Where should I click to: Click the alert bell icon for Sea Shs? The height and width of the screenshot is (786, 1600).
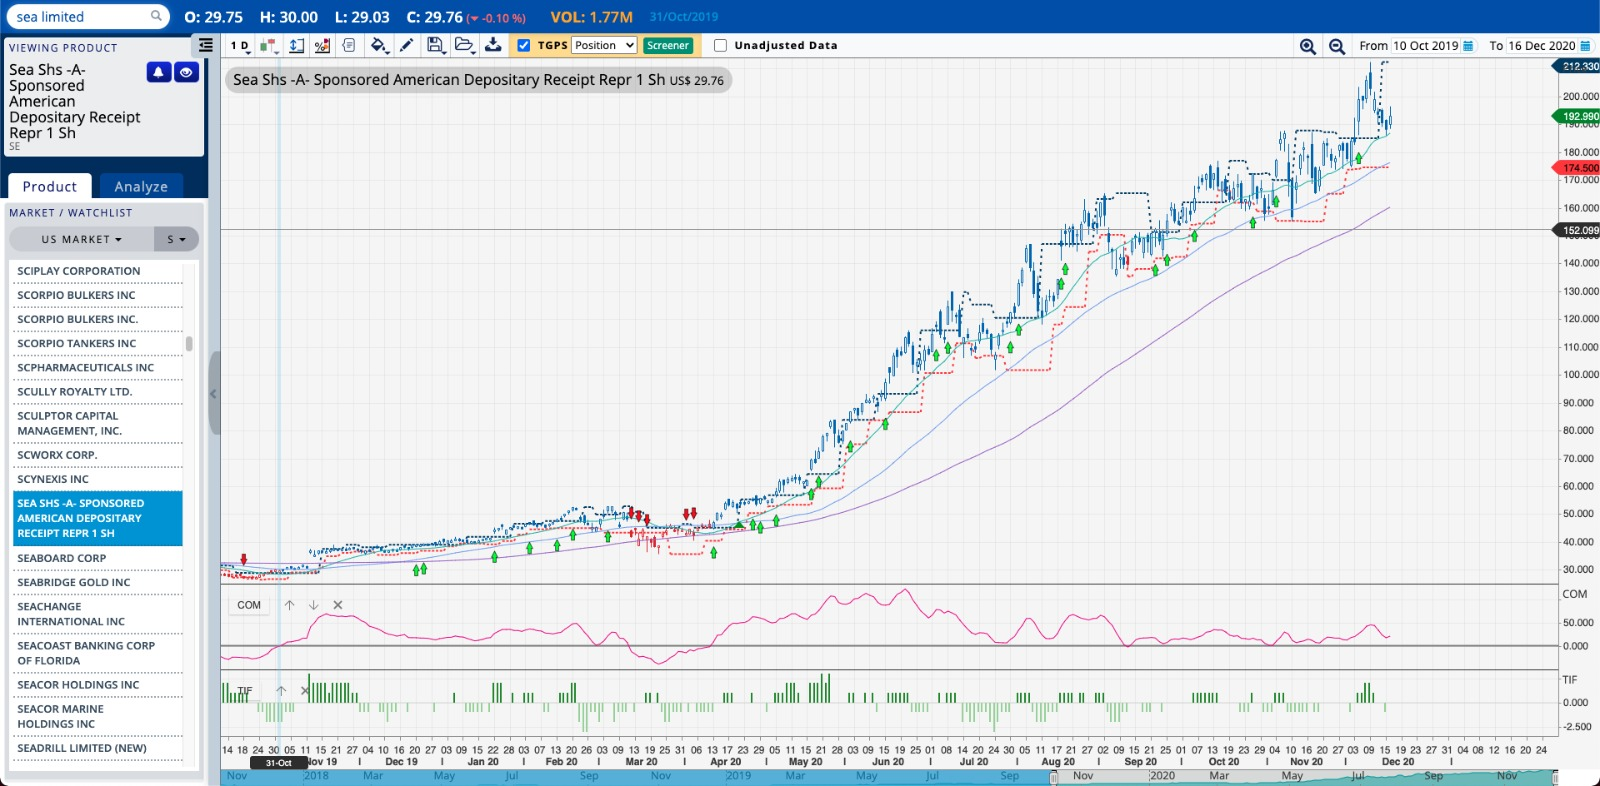pos(158,72)
